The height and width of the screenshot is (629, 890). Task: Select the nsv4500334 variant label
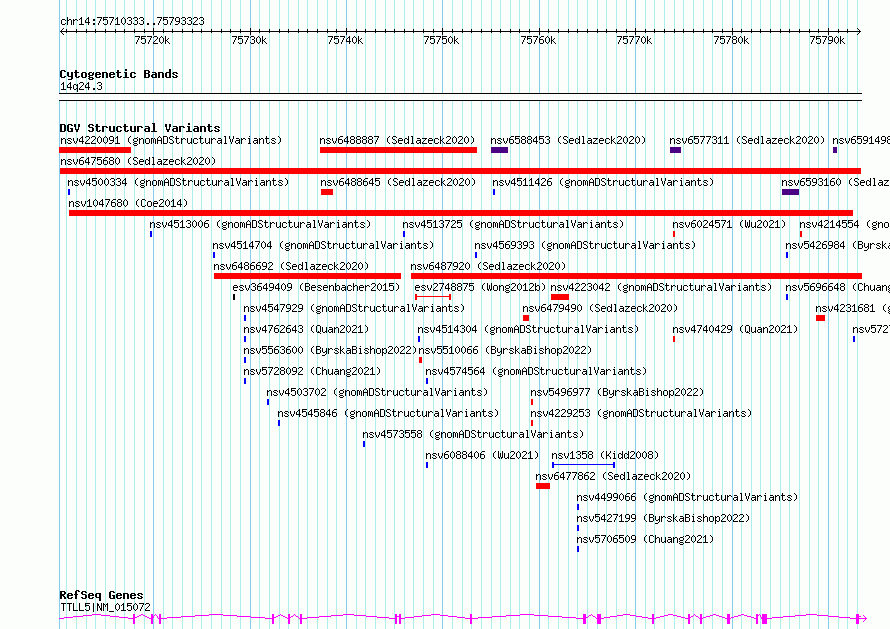point(178,182)
